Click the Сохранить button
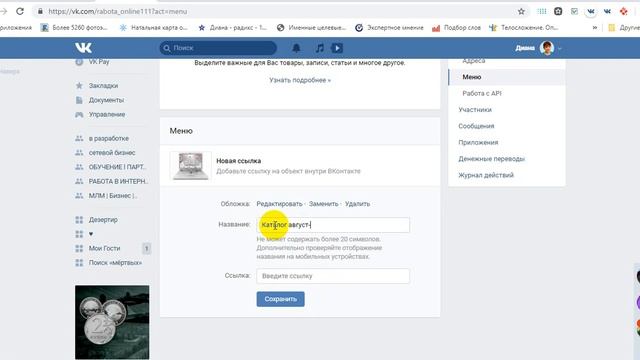The image size is (640, 360). point(280,299)
